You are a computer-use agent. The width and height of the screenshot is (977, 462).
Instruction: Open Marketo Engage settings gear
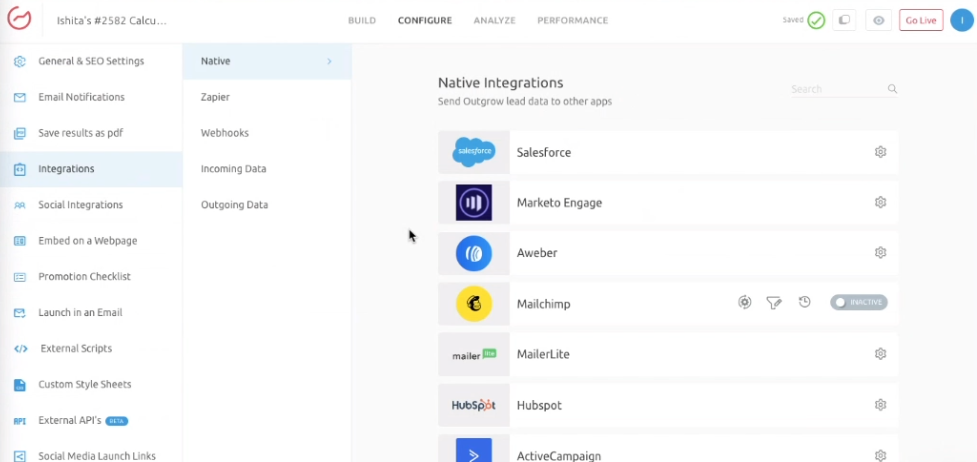(x=880, y=202)
